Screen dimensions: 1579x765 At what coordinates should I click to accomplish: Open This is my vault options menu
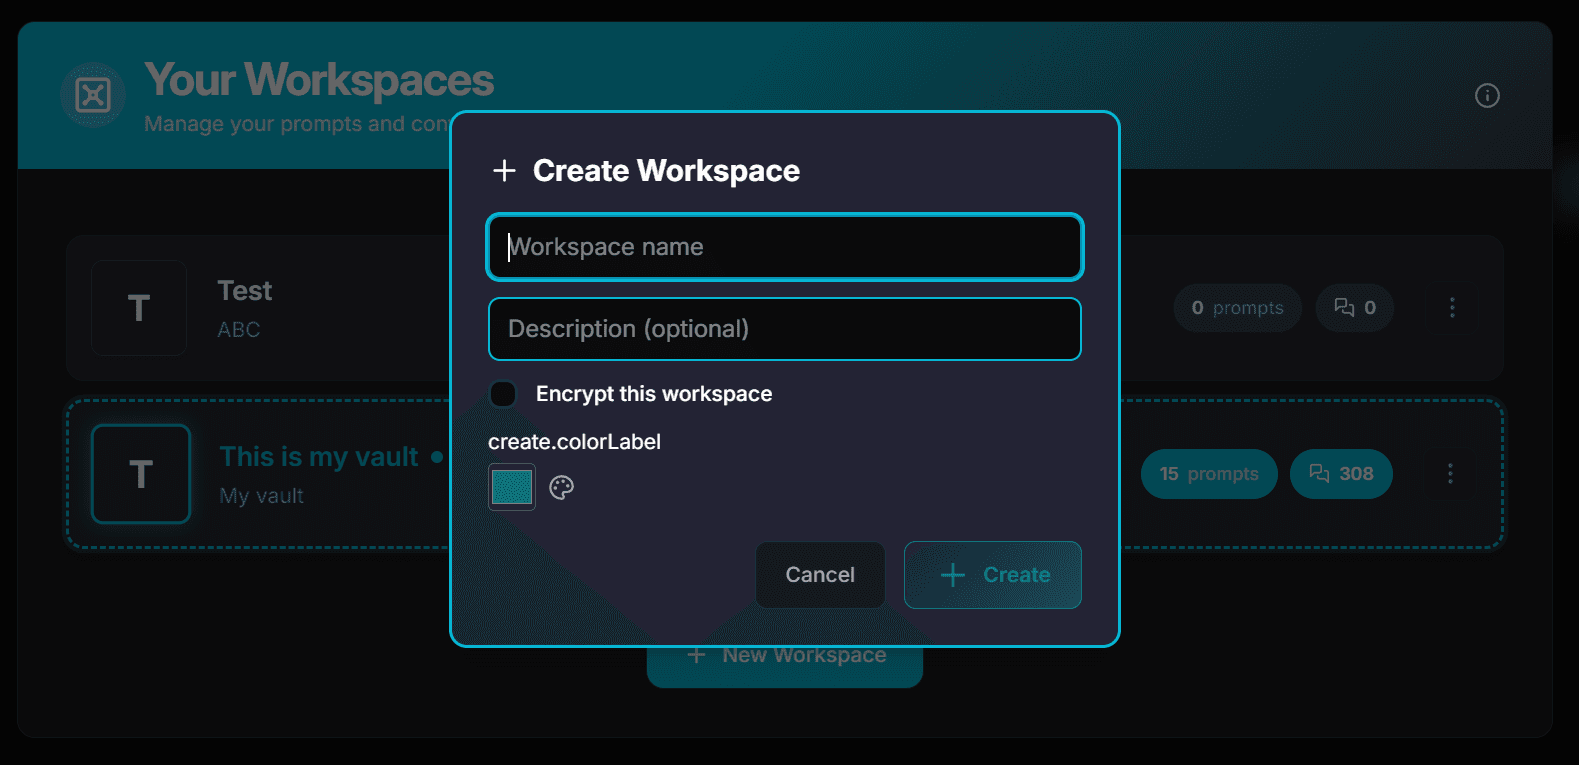1450,474
